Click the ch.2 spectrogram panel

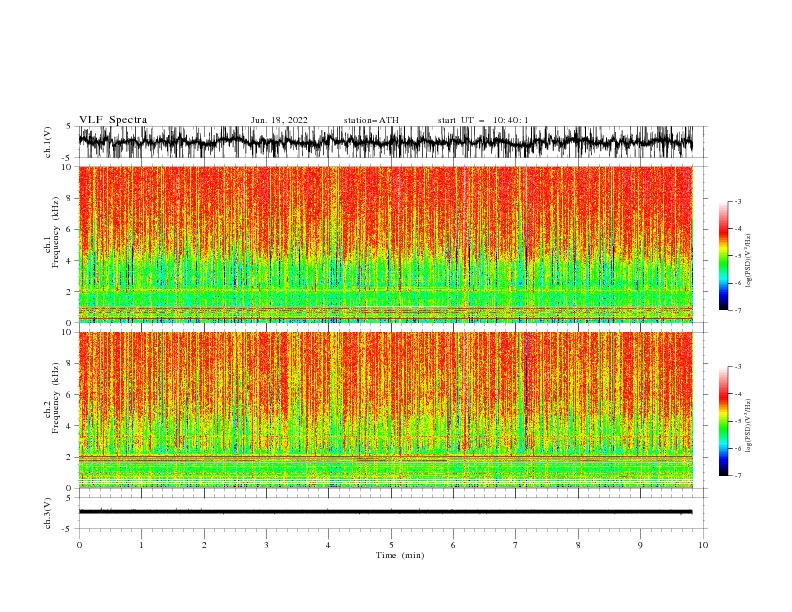pos(386,410)
